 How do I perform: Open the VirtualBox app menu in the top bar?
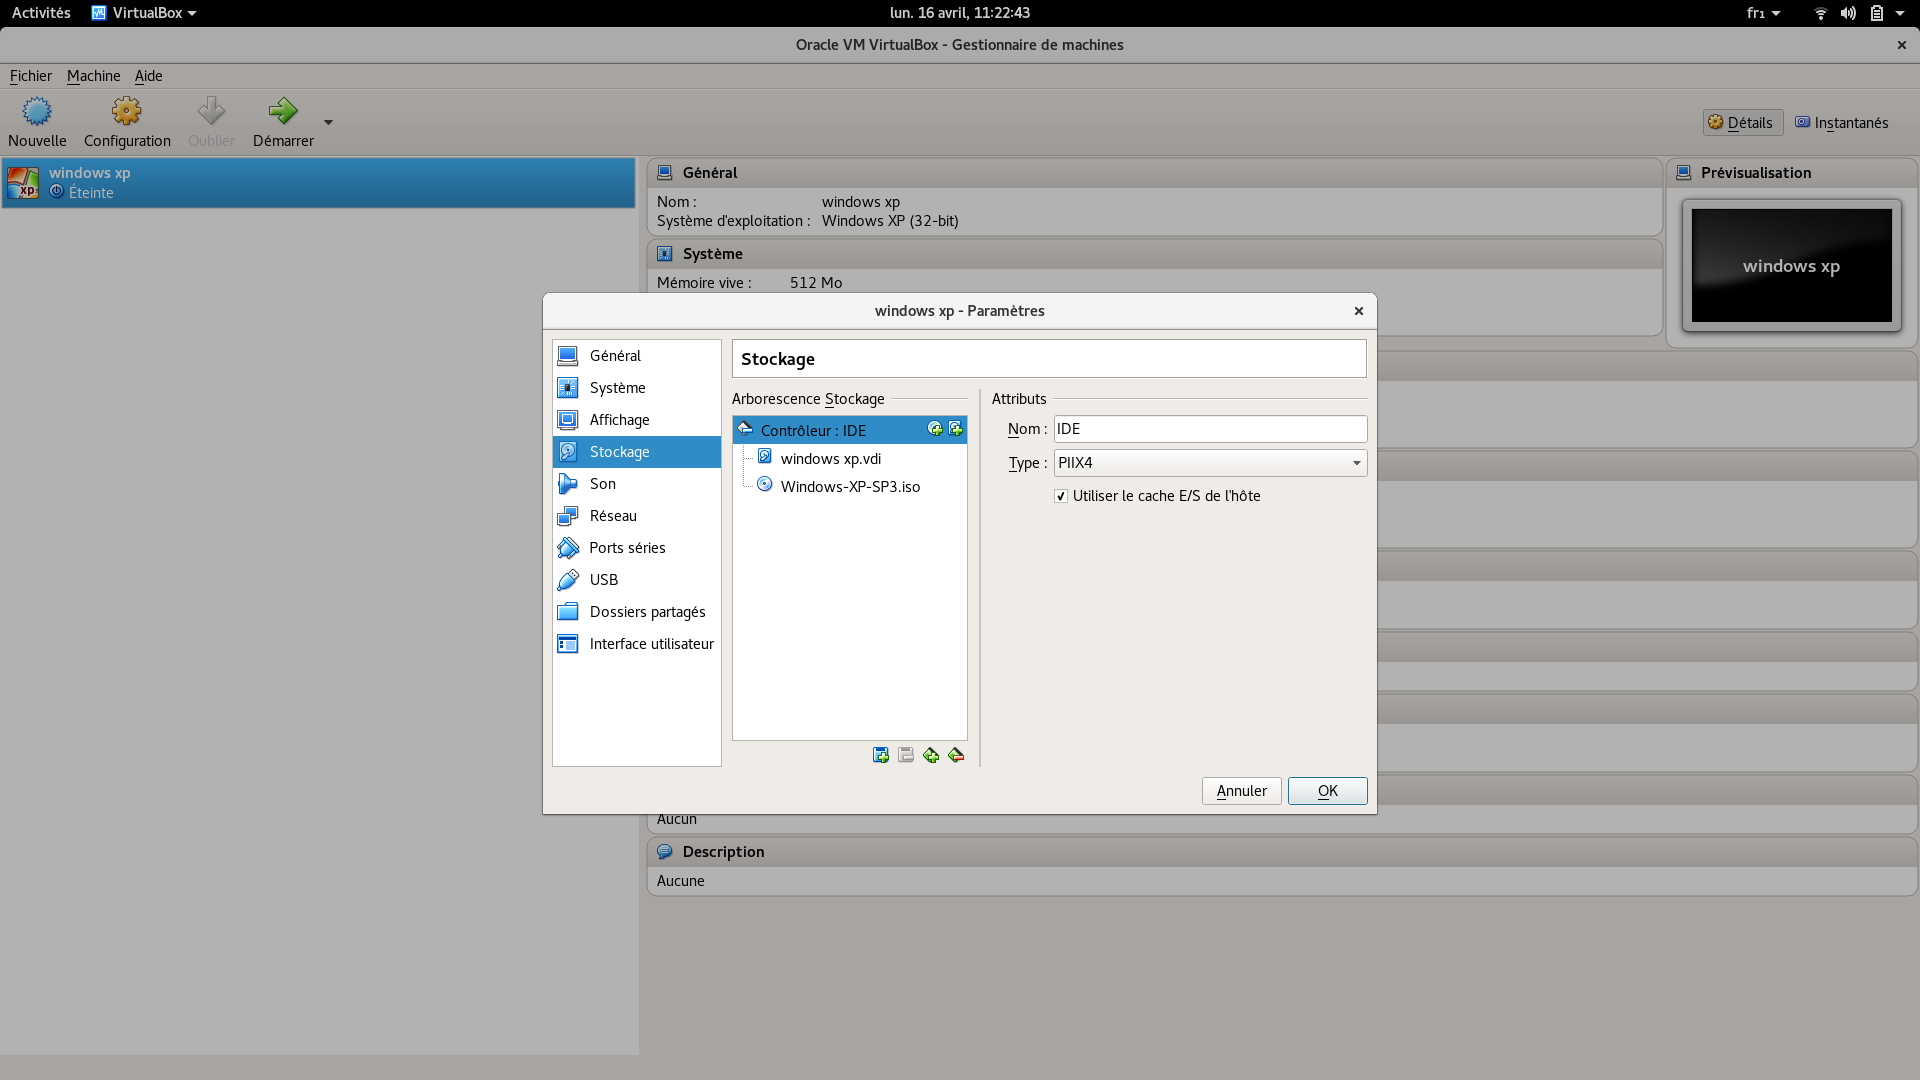pos(145,13)
